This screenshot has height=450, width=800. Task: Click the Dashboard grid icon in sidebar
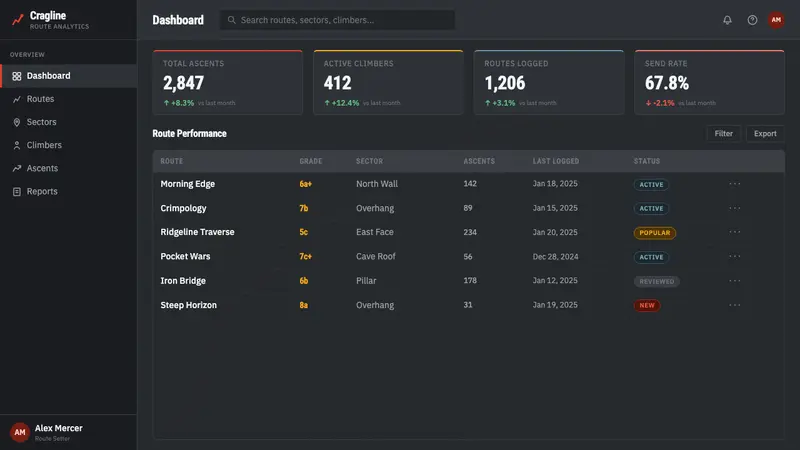[x=17, y=76]
